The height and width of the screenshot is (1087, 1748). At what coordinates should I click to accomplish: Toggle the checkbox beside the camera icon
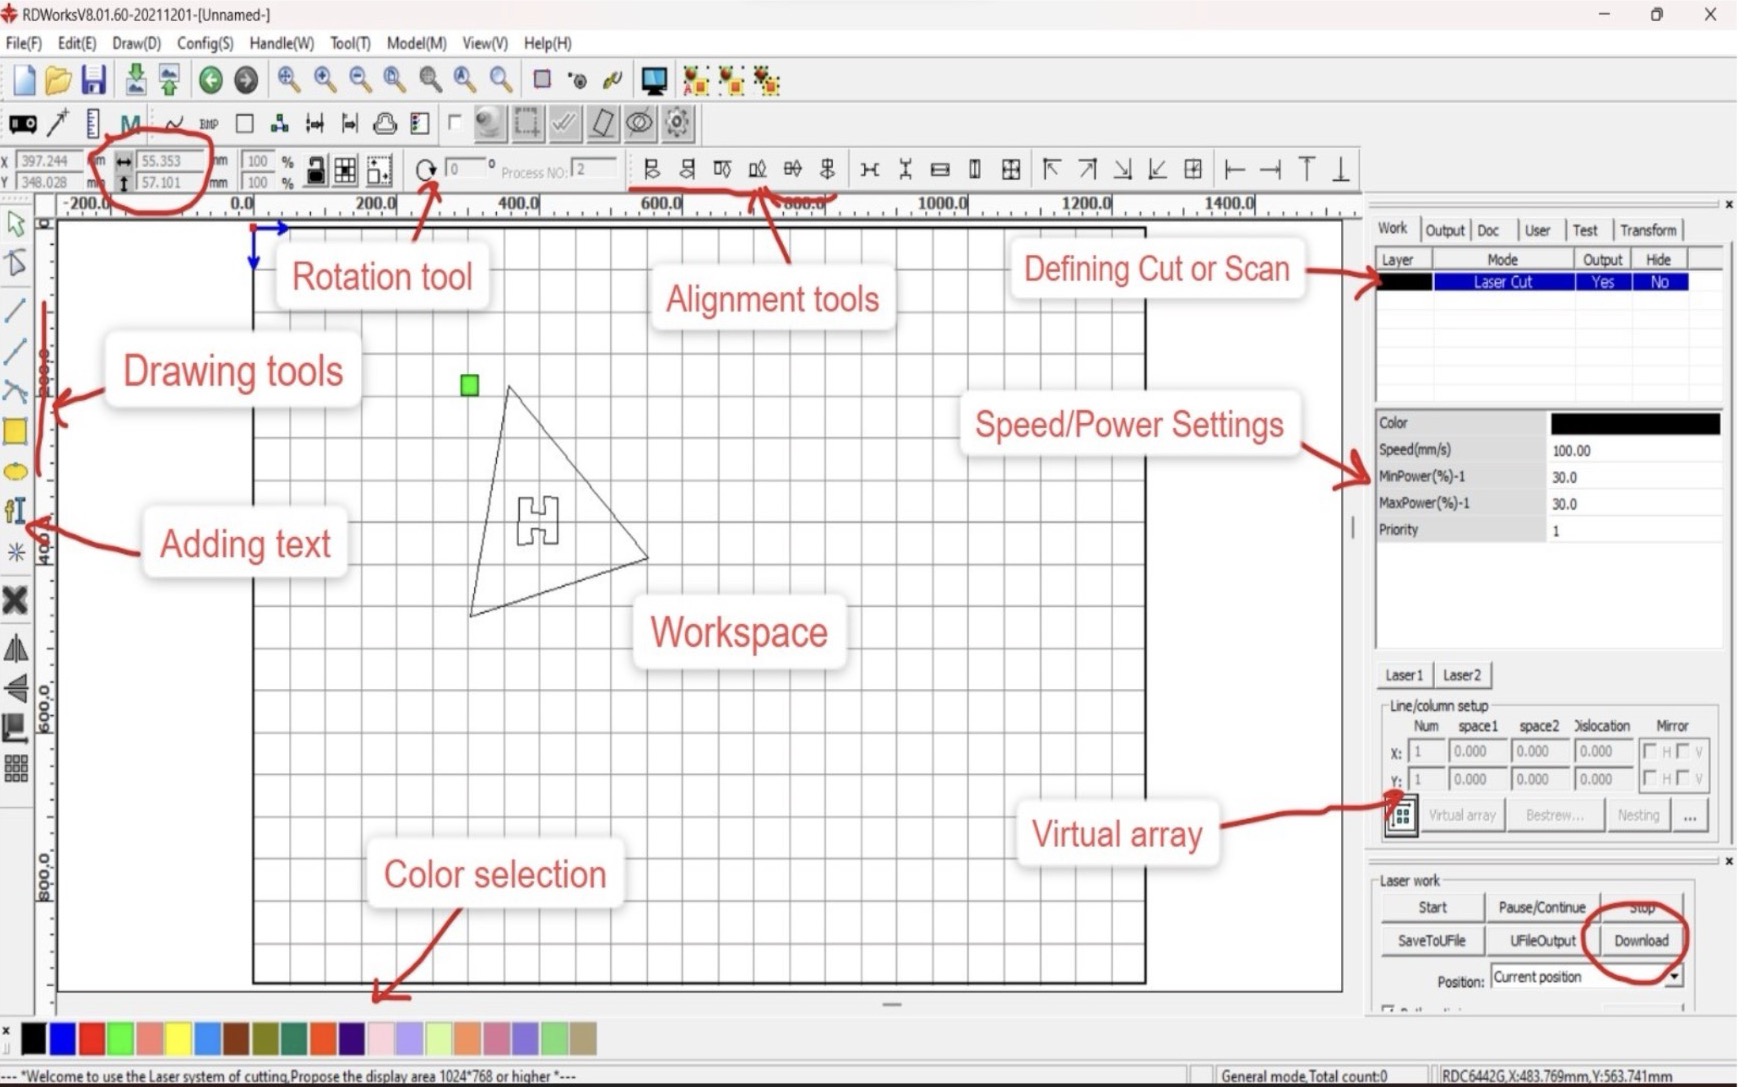tap(455, 122)
